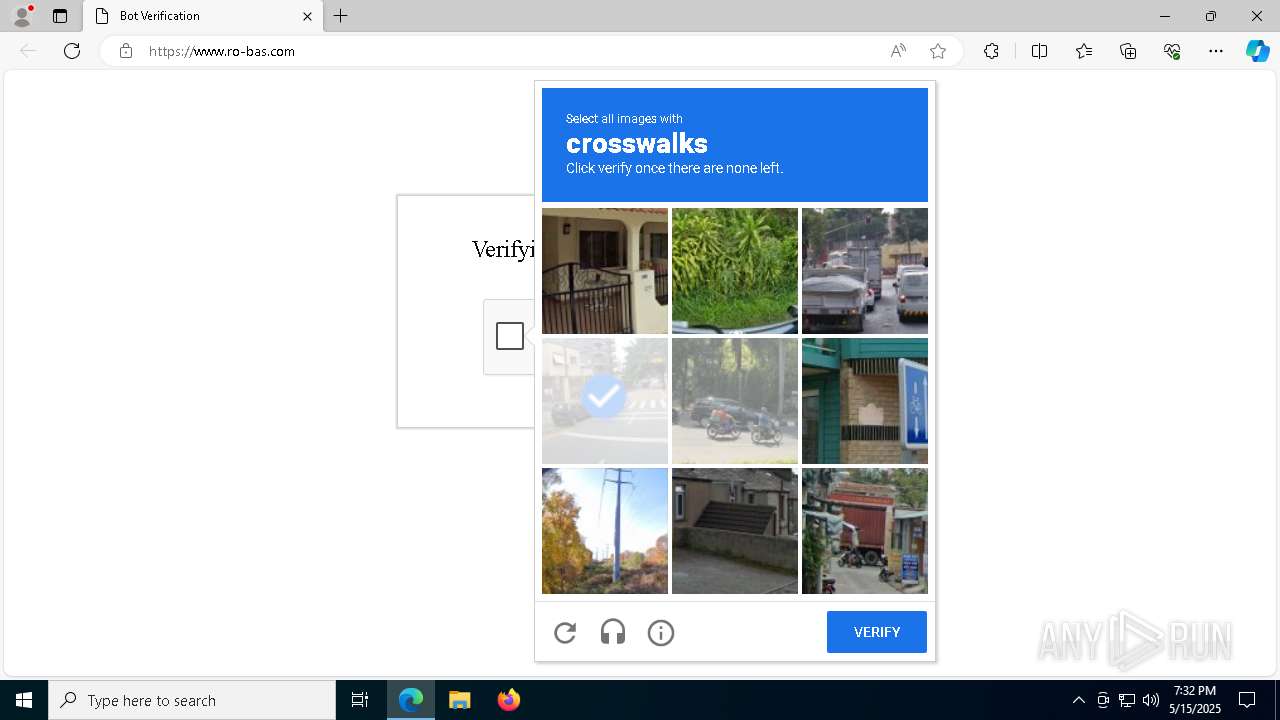The image size is (1280, 720).
Task: Open Extensions puzzle icon
Action: coord(991,51)
